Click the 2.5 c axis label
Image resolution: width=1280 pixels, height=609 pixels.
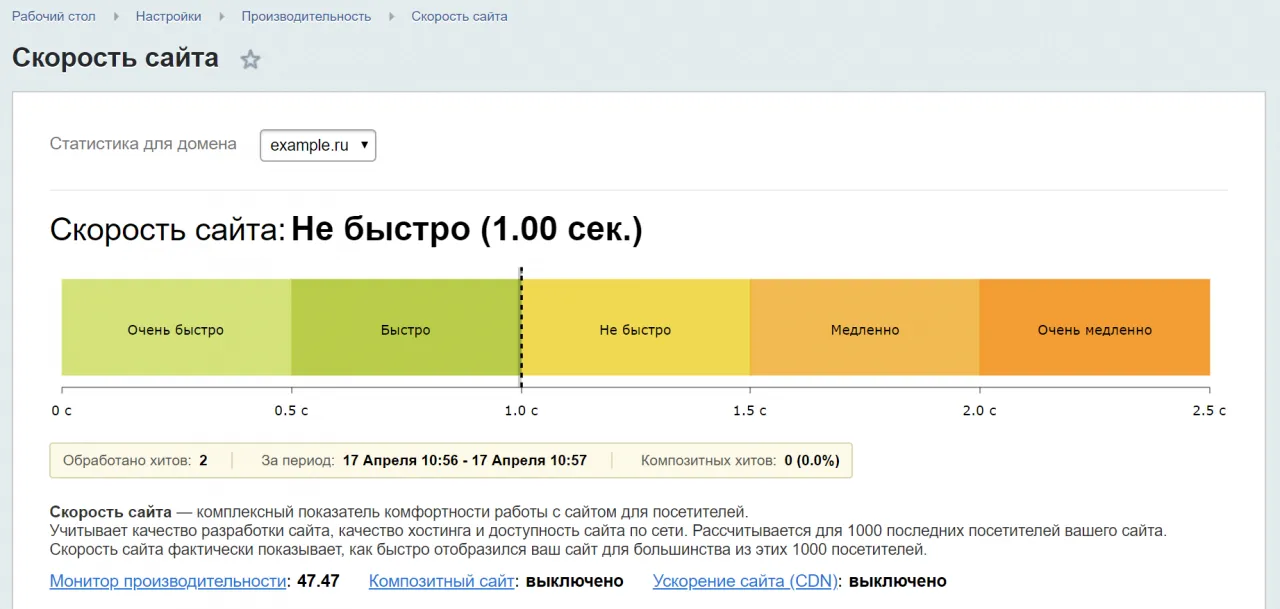click(x=1208, y=411)
